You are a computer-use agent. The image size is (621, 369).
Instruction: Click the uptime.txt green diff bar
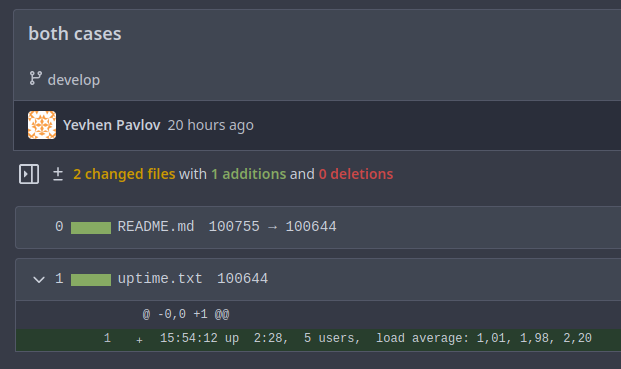coord(91,280)
